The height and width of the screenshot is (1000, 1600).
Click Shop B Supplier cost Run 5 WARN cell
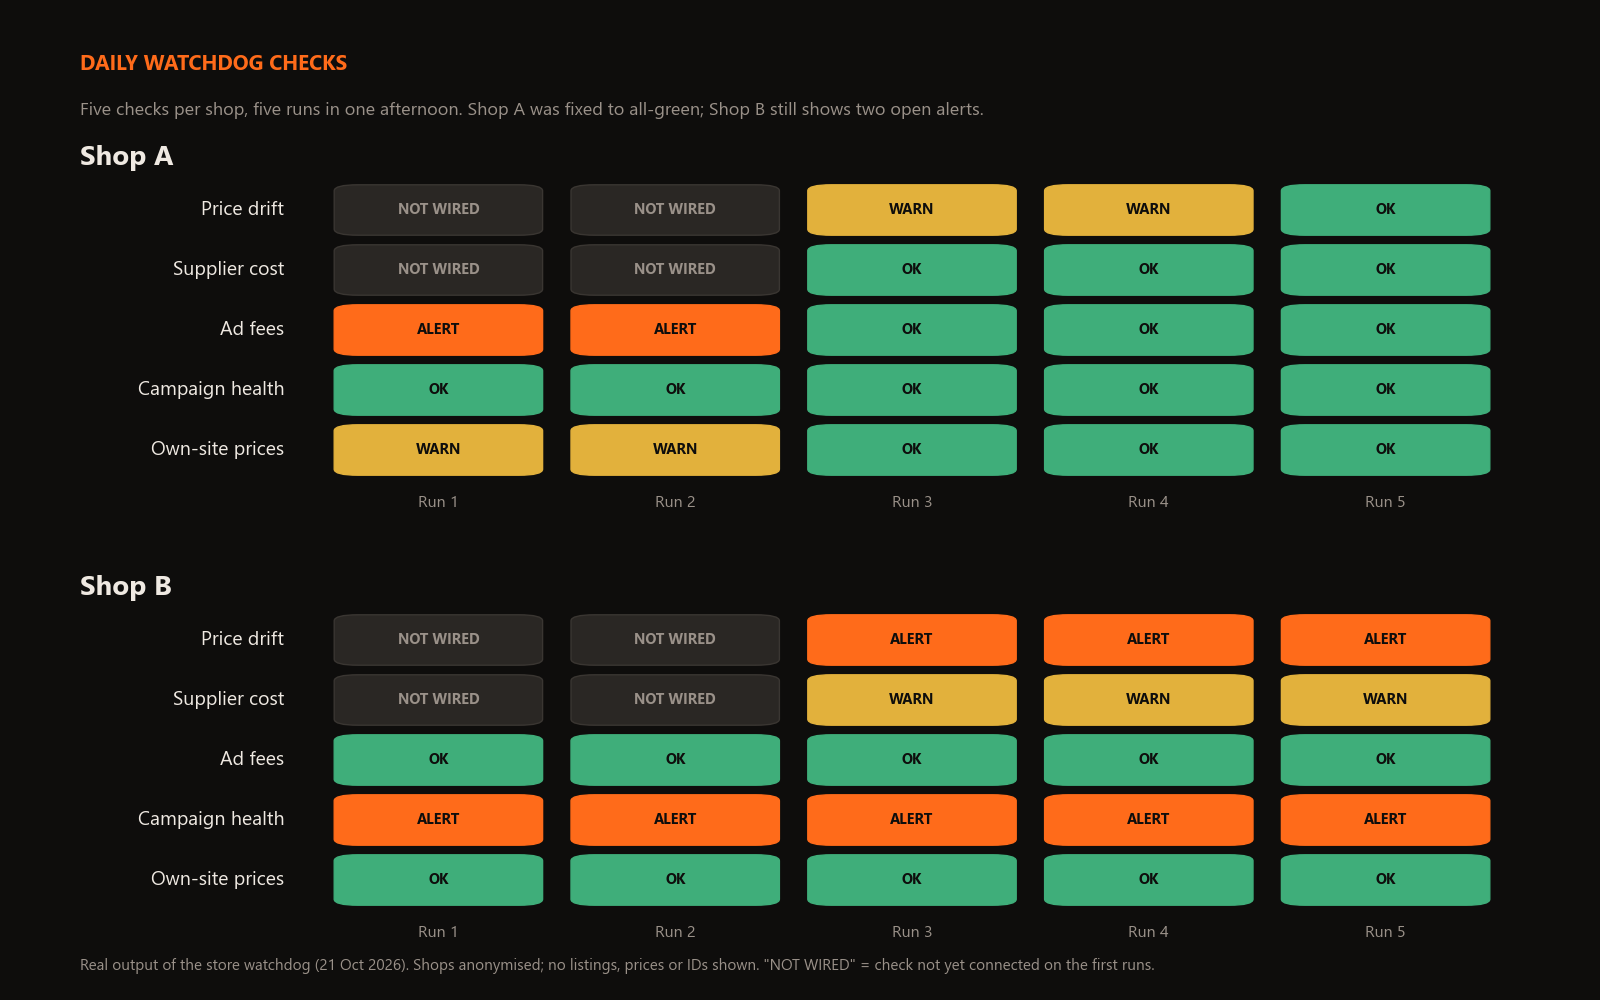coord(1385,700)
